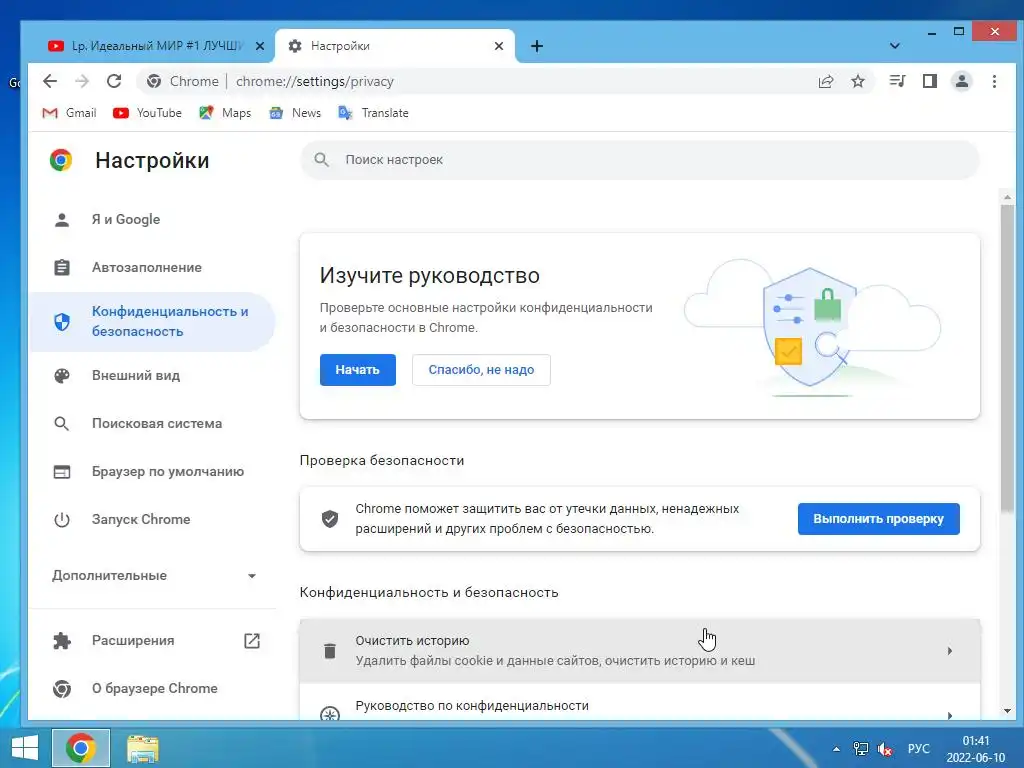The width and height of the screenshot is (1024, 768).
Task: Open File Explorer from the taskbar
Action: point(142,748)
